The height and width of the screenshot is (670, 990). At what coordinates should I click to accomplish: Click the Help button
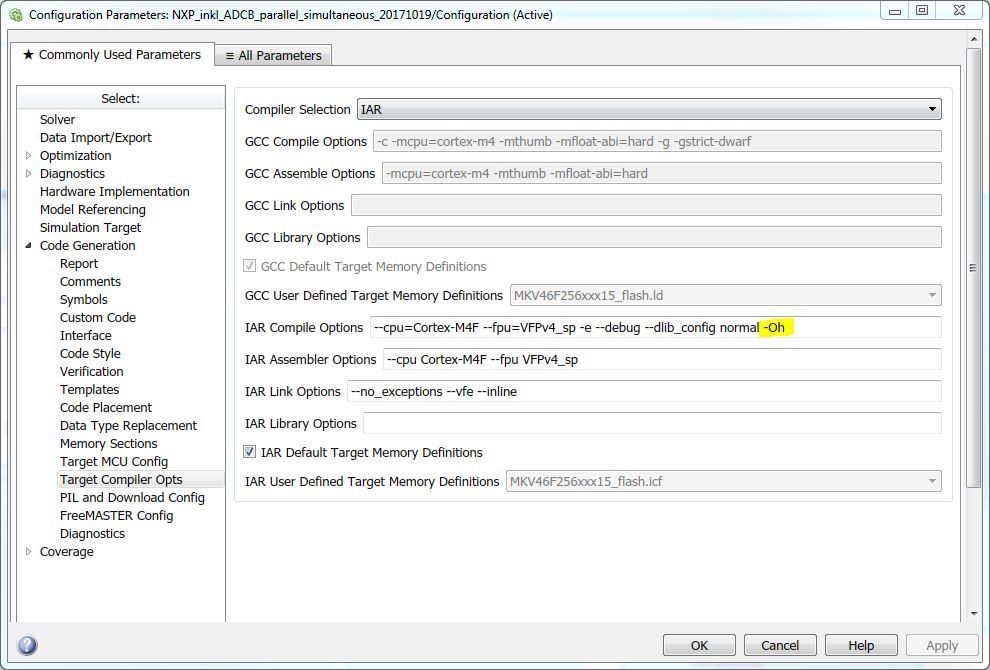[861, 645]
